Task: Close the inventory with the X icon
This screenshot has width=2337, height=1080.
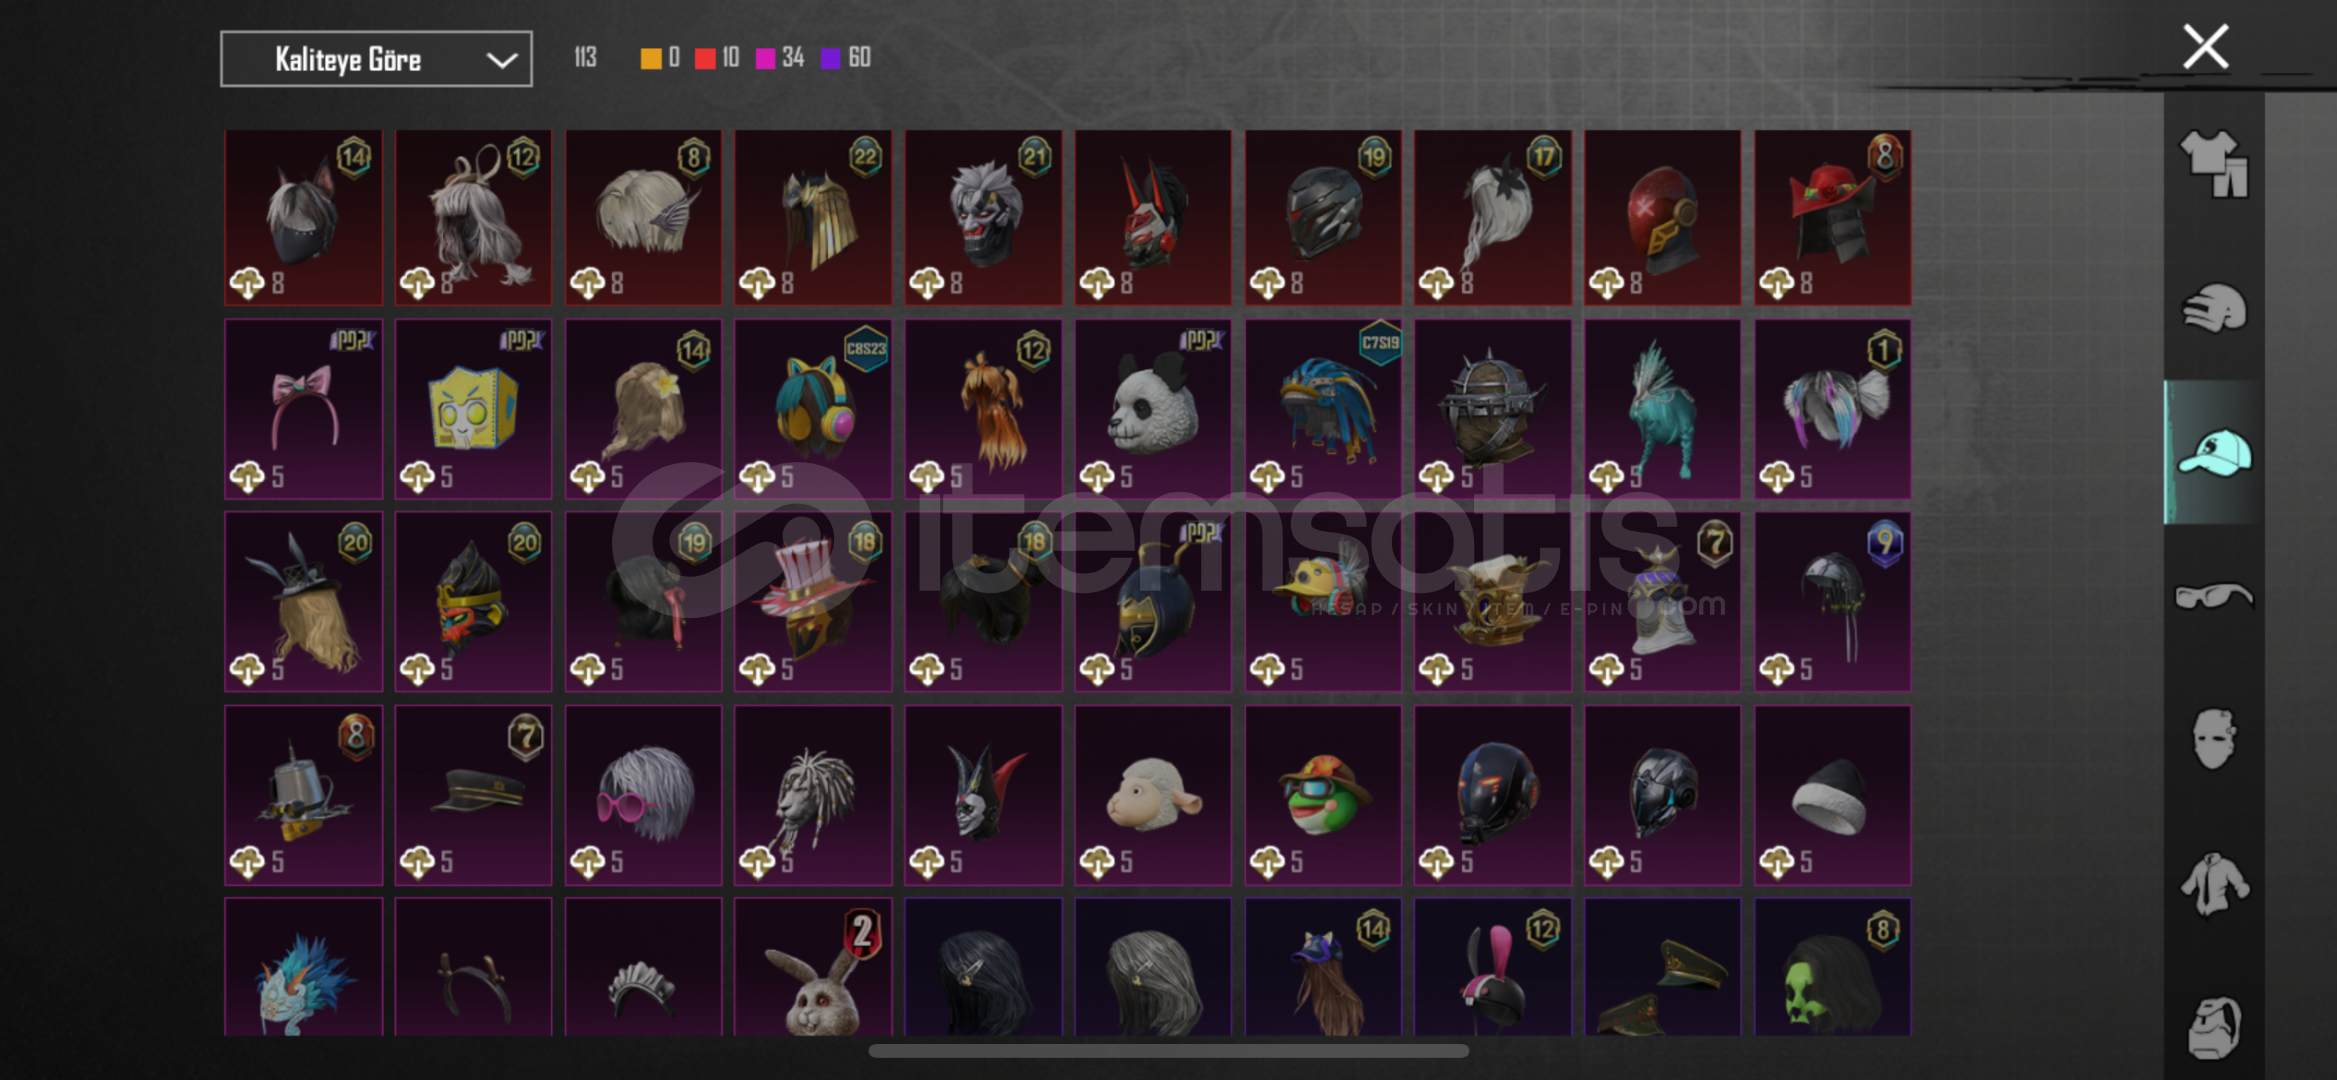Action: pos(2205,46)
